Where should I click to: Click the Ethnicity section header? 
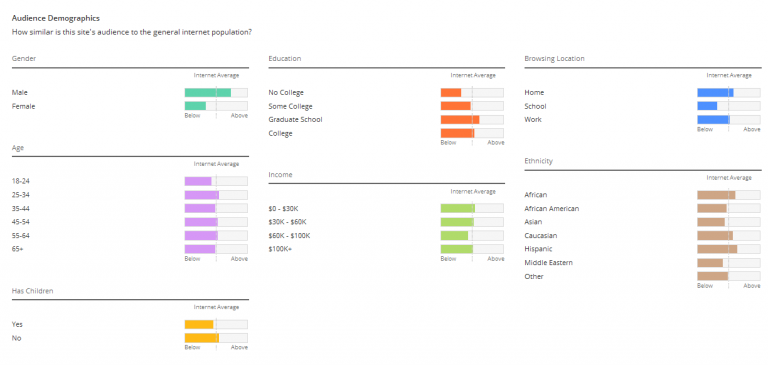(538, 161)
